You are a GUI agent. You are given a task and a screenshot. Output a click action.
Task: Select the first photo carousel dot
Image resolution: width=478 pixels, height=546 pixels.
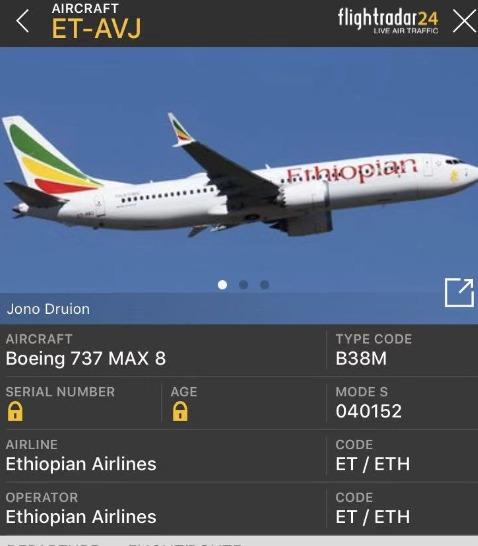(x=222, y=285)
